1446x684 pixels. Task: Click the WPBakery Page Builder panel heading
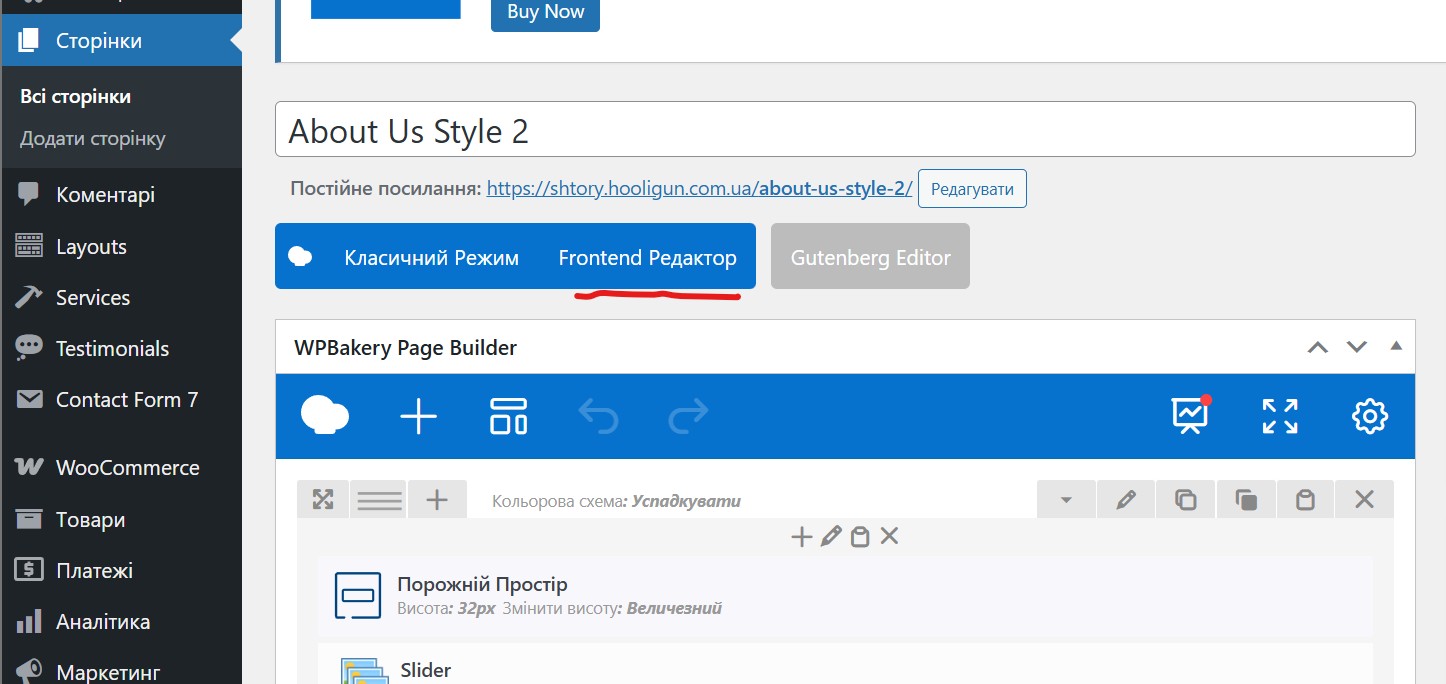pyautogui.click(x=405, y=348)
